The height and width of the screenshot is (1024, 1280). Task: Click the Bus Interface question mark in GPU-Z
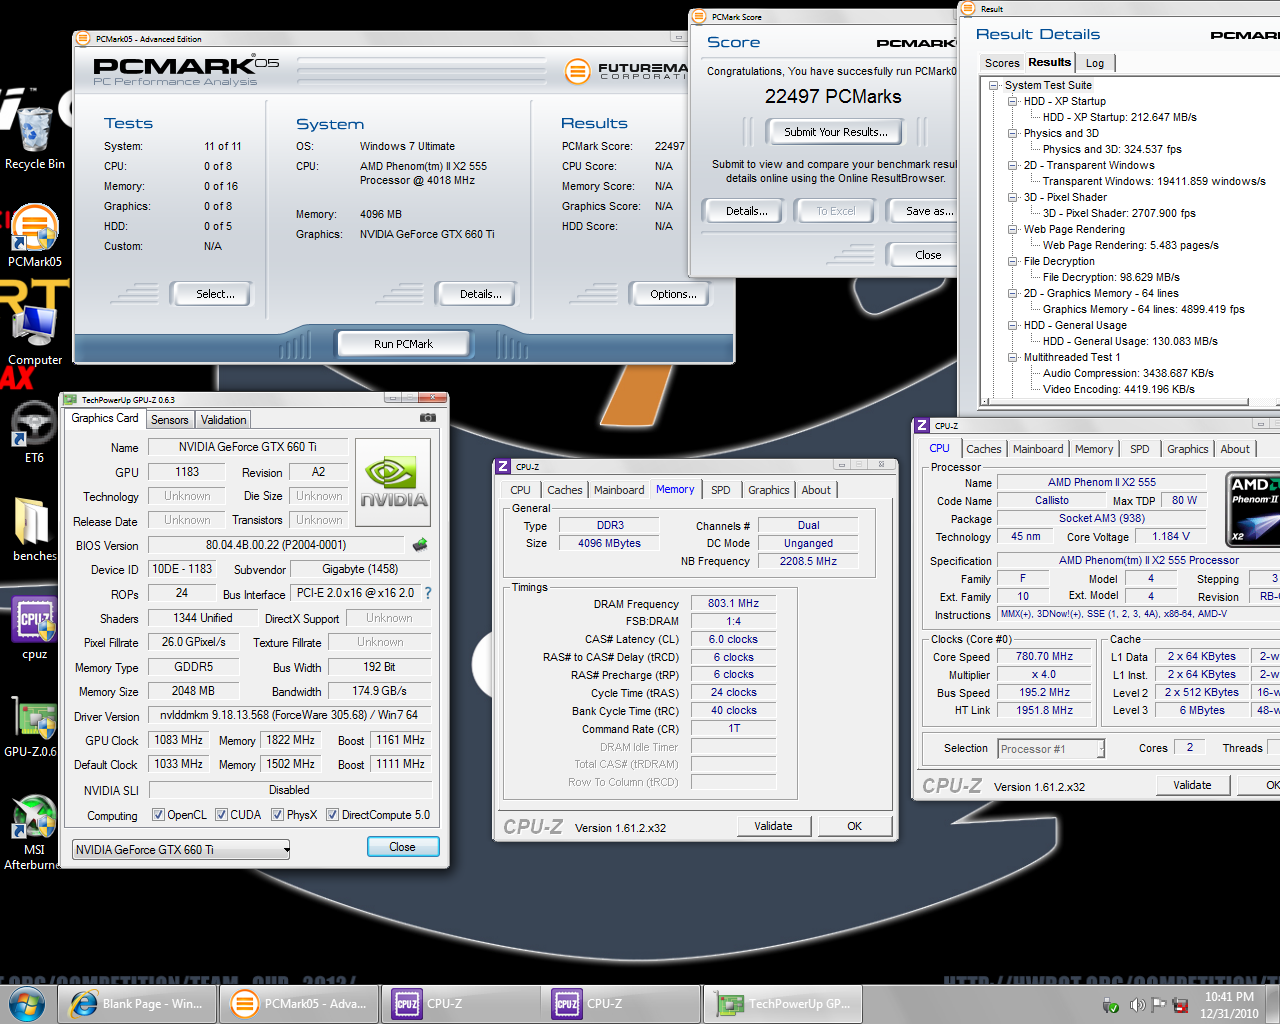coord(428,593)
